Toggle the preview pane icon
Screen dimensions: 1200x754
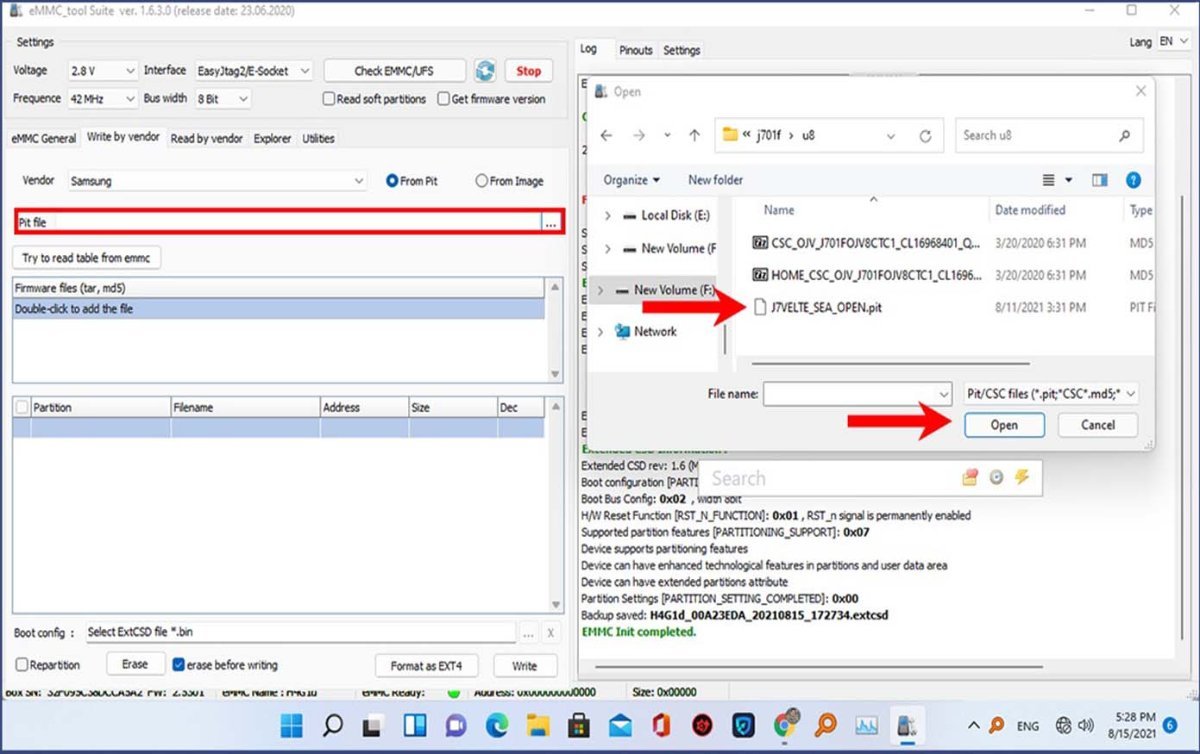click(x=1100, y=180)
